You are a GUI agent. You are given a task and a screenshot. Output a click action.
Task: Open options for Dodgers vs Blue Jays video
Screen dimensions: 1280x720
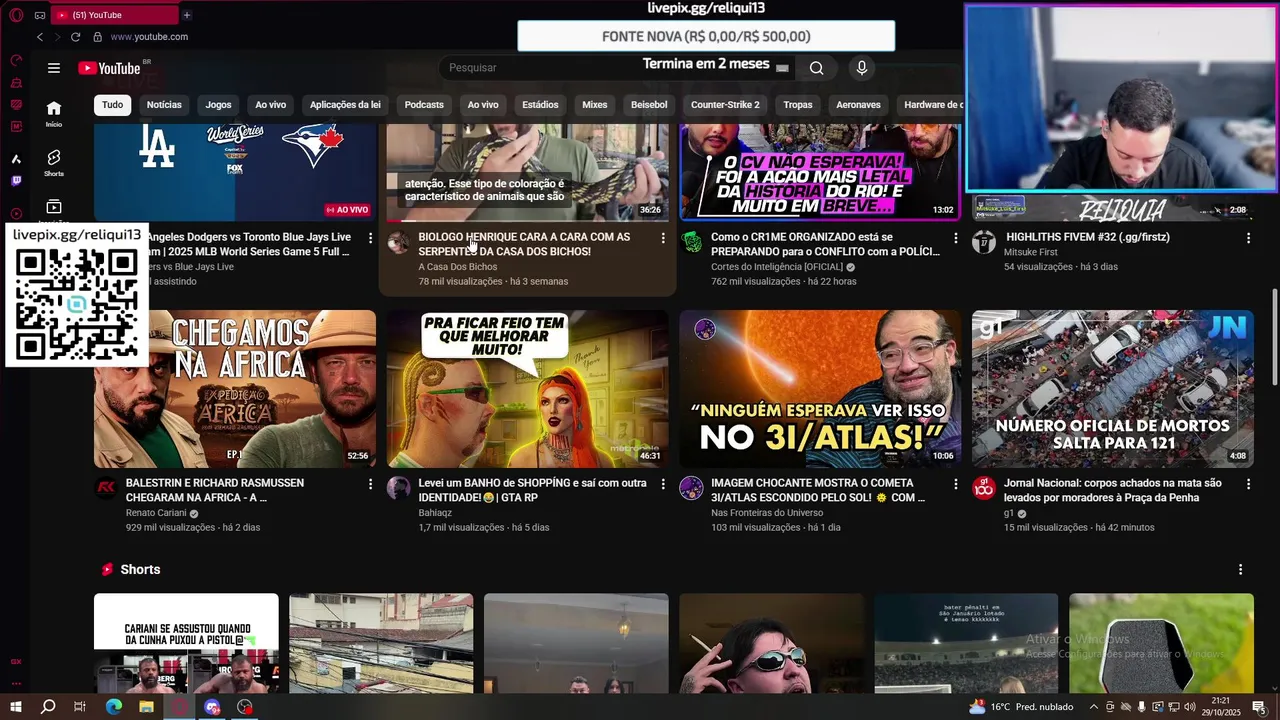click(370, 238)
